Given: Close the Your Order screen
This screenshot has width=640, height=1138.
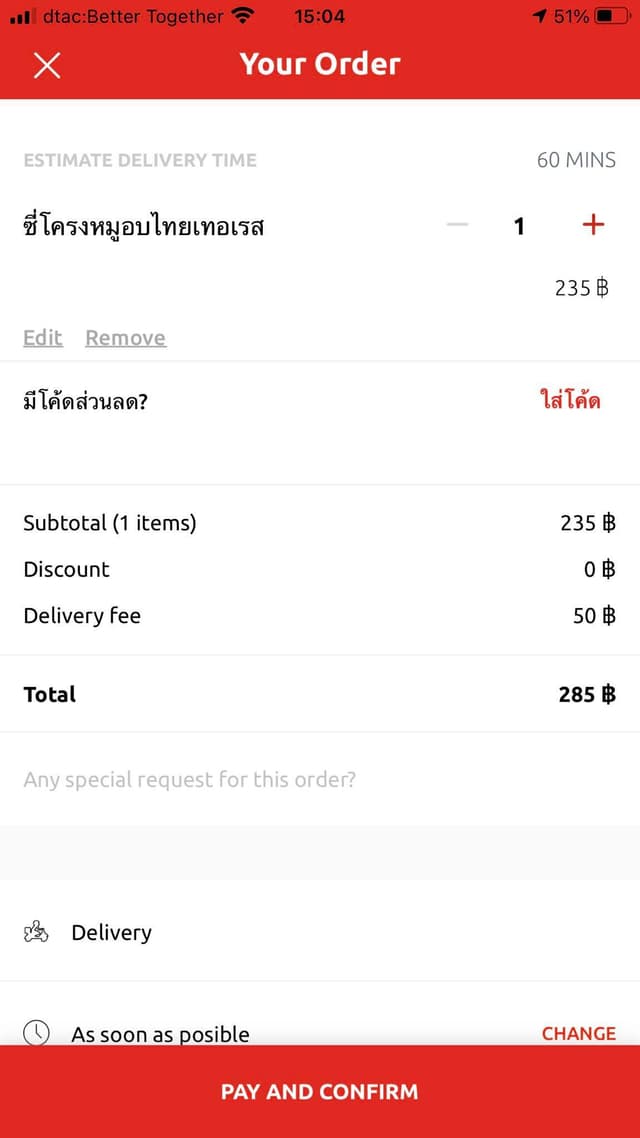Looking at the screenshot, I should pyautogui.click(x=47, y=65).
